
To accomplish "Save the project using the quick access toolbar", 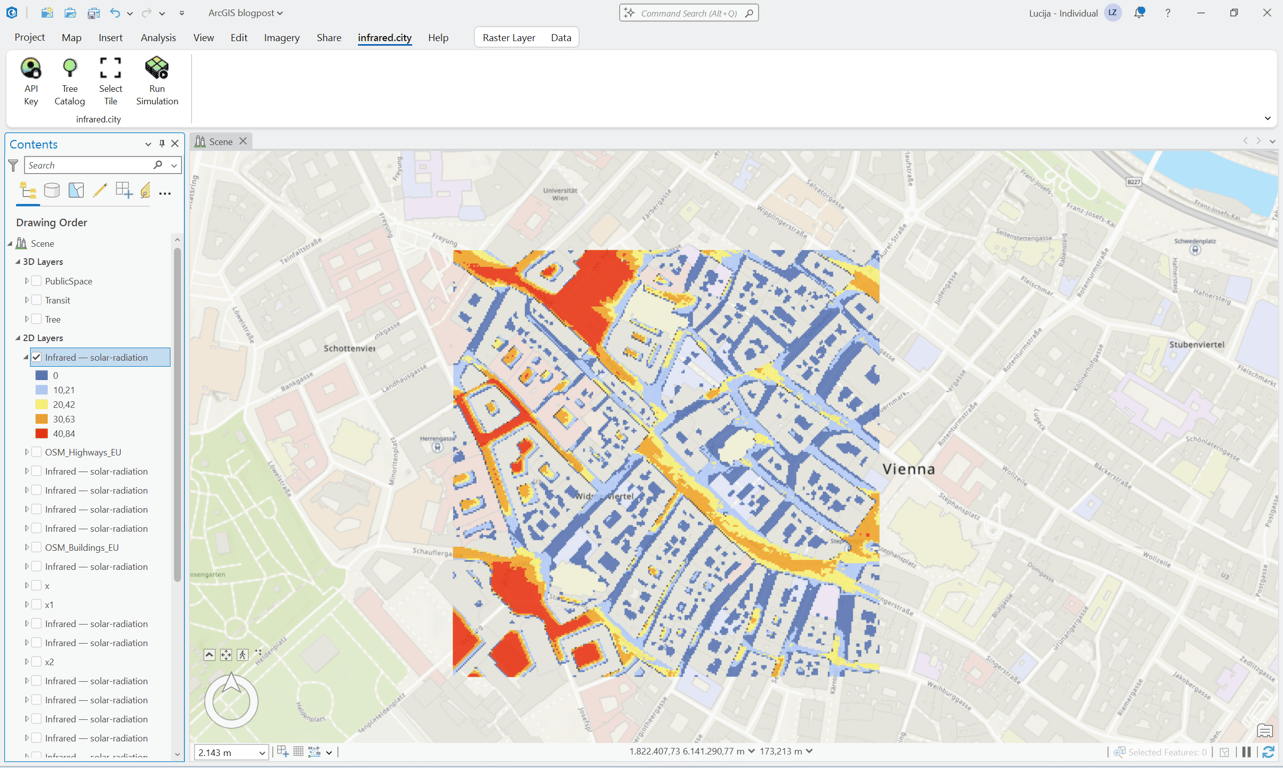I will pos(93,13).
